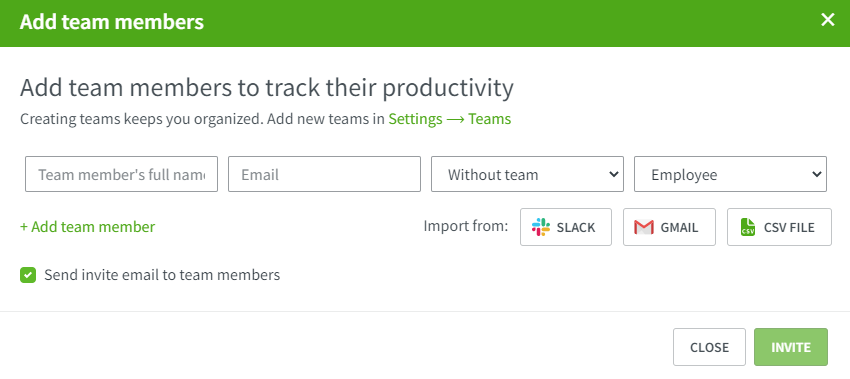Import team members from SLACK
850x379 pixels.
[x=566, y=227]
